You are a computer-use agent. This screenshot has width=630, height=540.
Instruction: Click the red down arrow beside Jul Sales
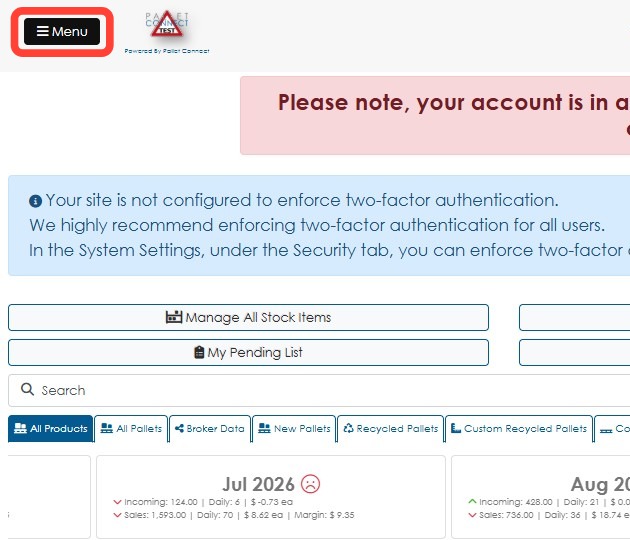117,515
